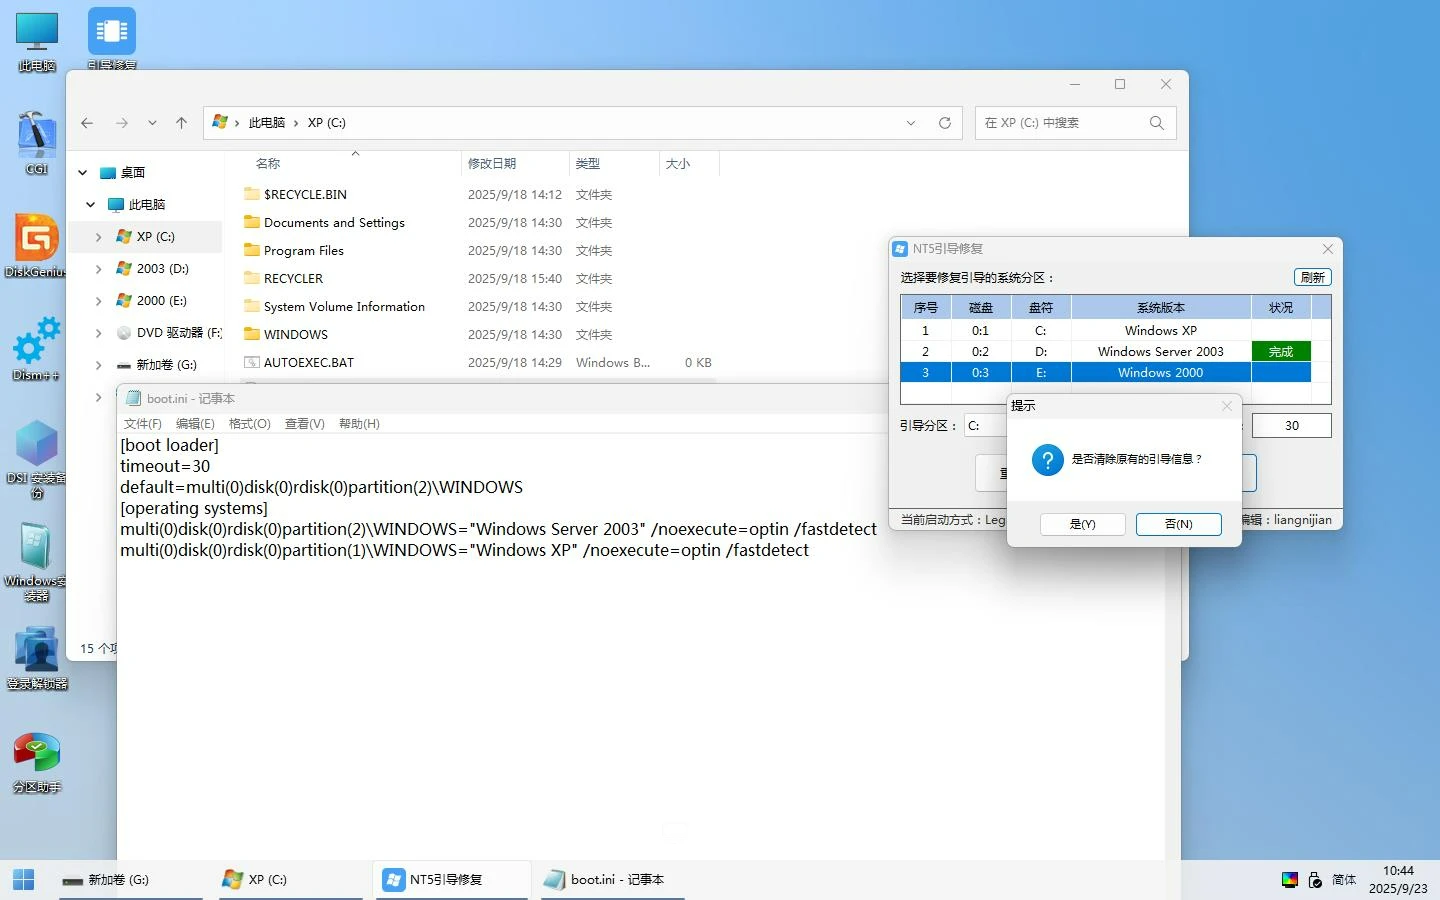Click 否(N) in the 提示 dialog

click(x=1179, y=524)
